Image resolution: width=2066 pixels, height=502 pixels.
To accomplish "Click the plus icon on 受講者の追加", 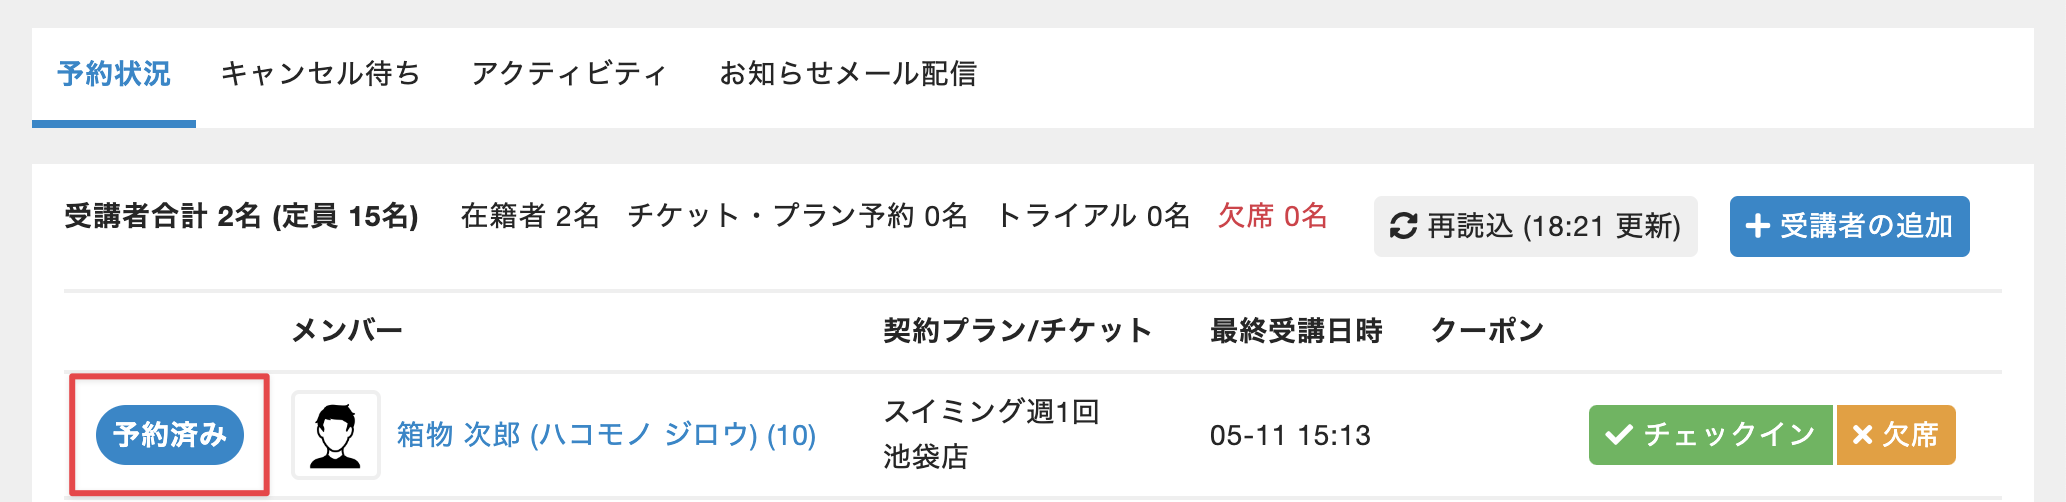I will tap(1757, 227).
